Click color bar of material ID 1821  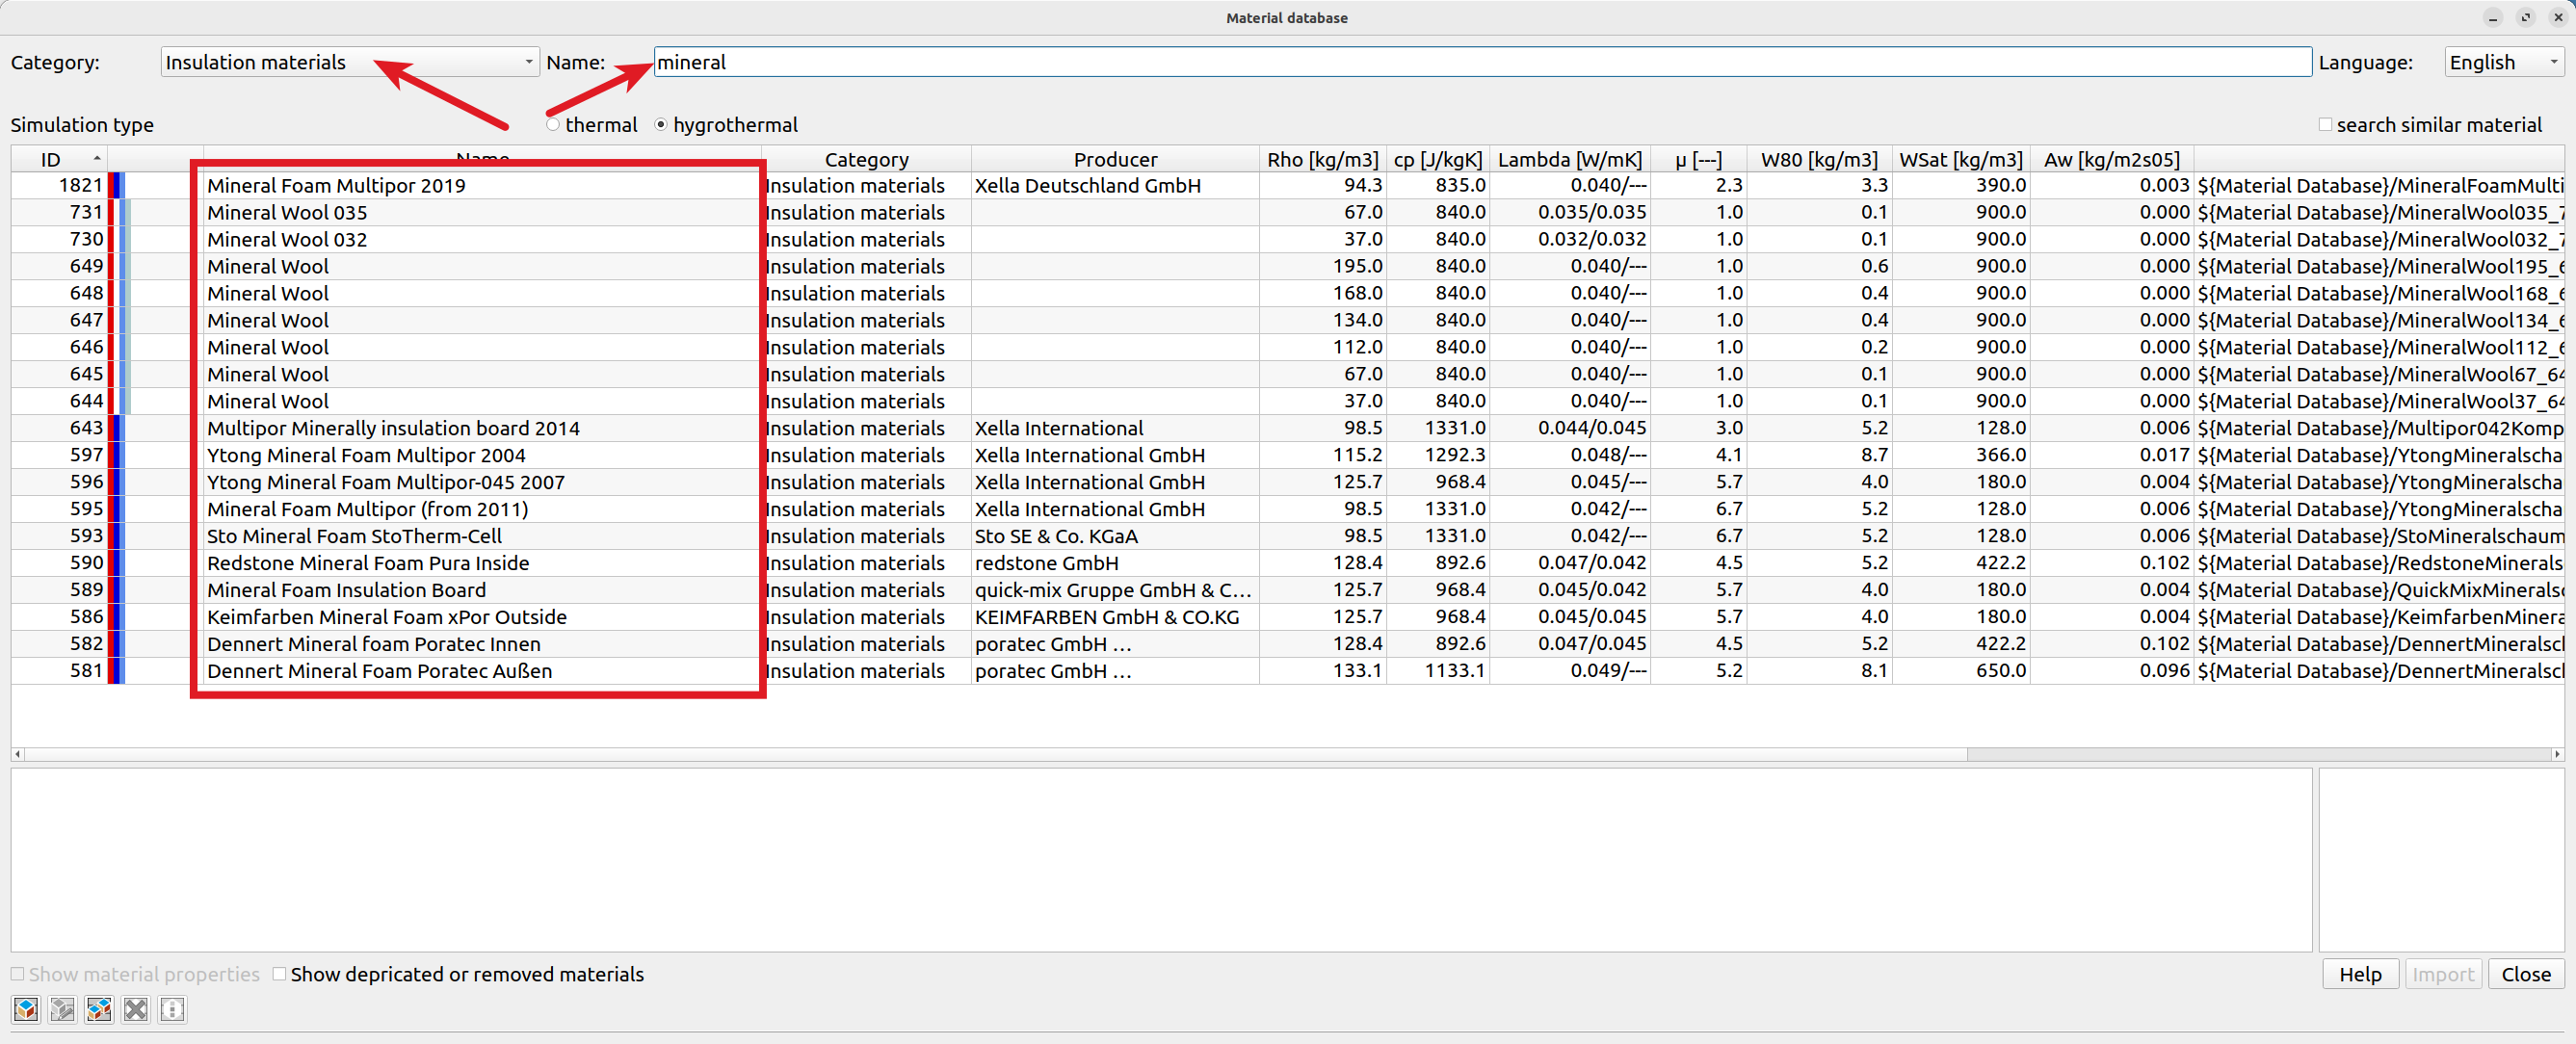tap(117, 185)
